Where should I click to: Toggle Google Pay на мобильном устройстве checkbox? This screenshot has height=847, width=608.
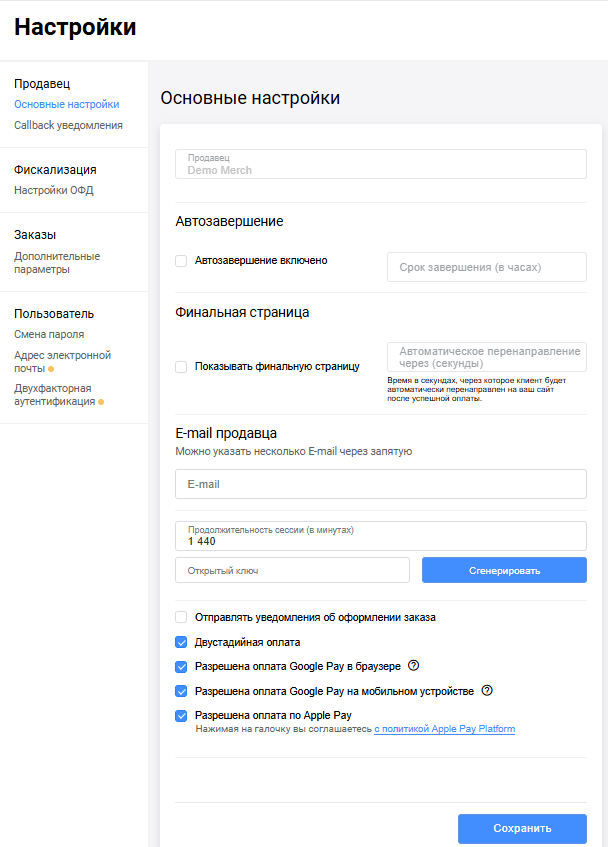181,691
